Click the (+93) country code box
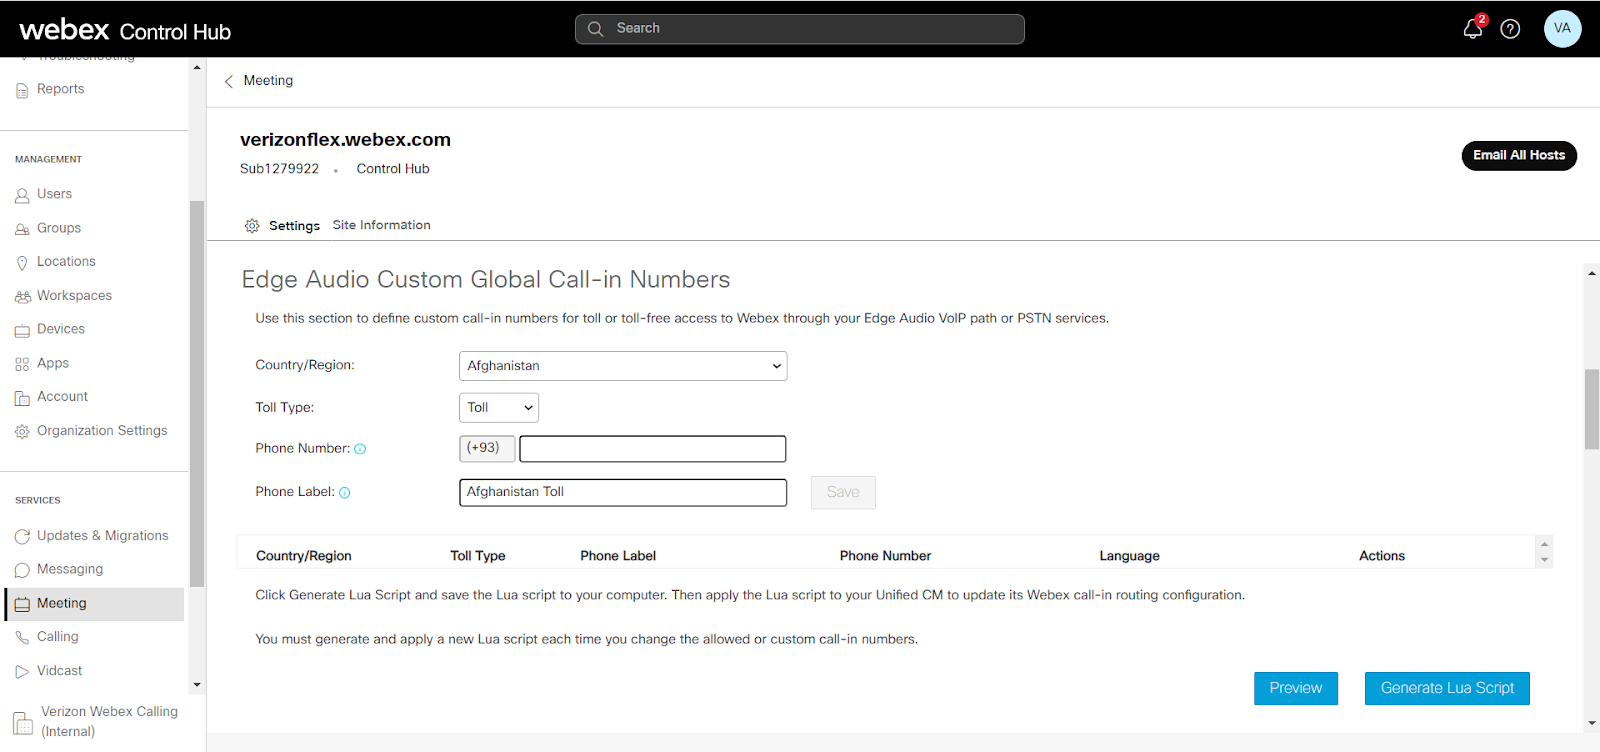This screenshot has height=752, width=1600. pos(487,449)
